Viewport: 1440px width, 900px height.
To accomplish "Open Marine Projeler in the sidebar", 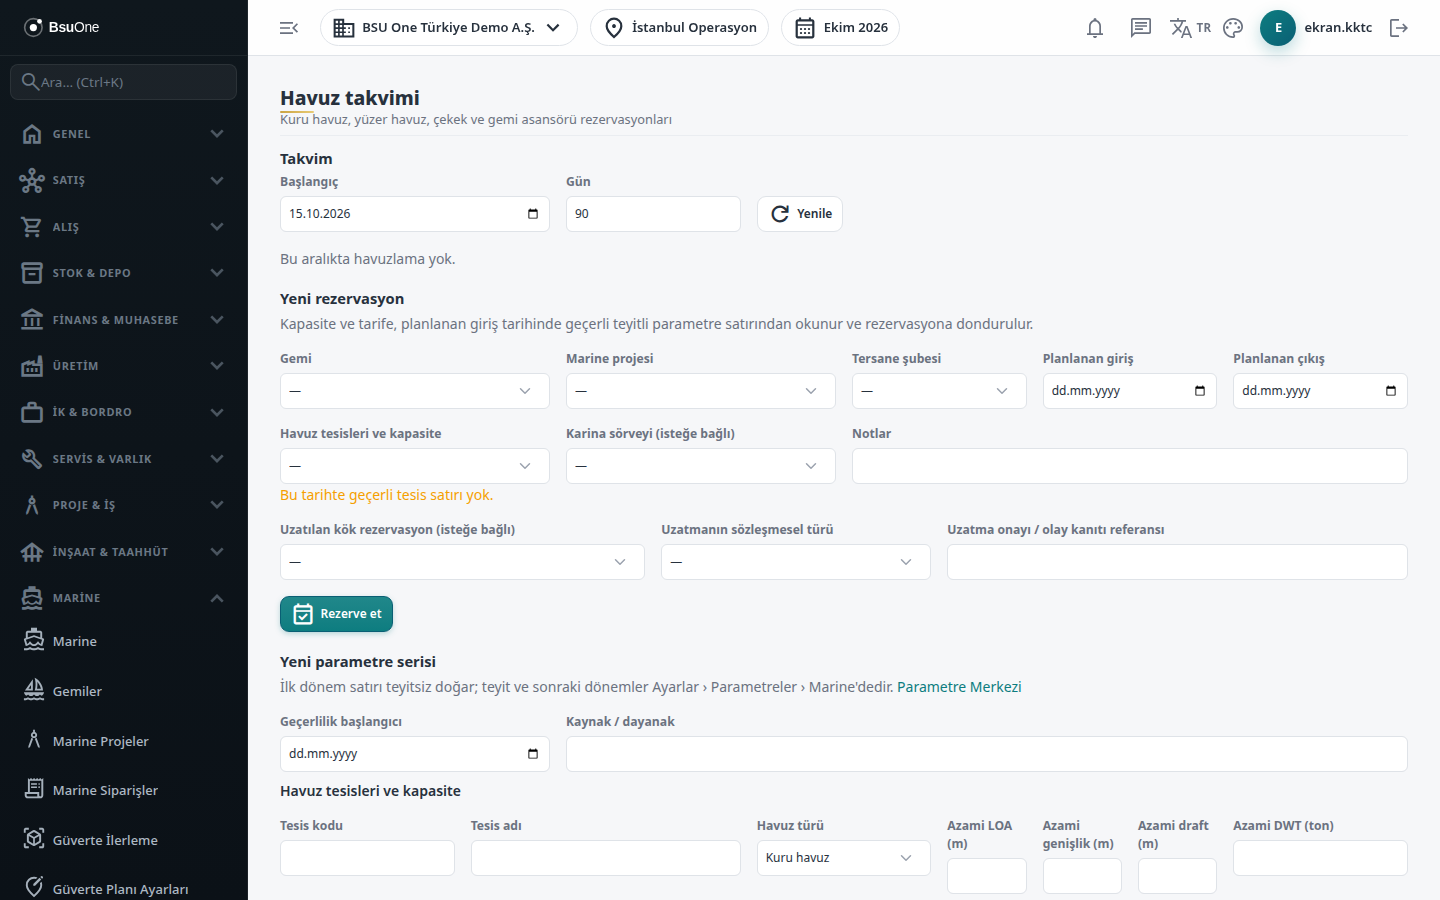I will pyautogui.click(x=124, y=741).
